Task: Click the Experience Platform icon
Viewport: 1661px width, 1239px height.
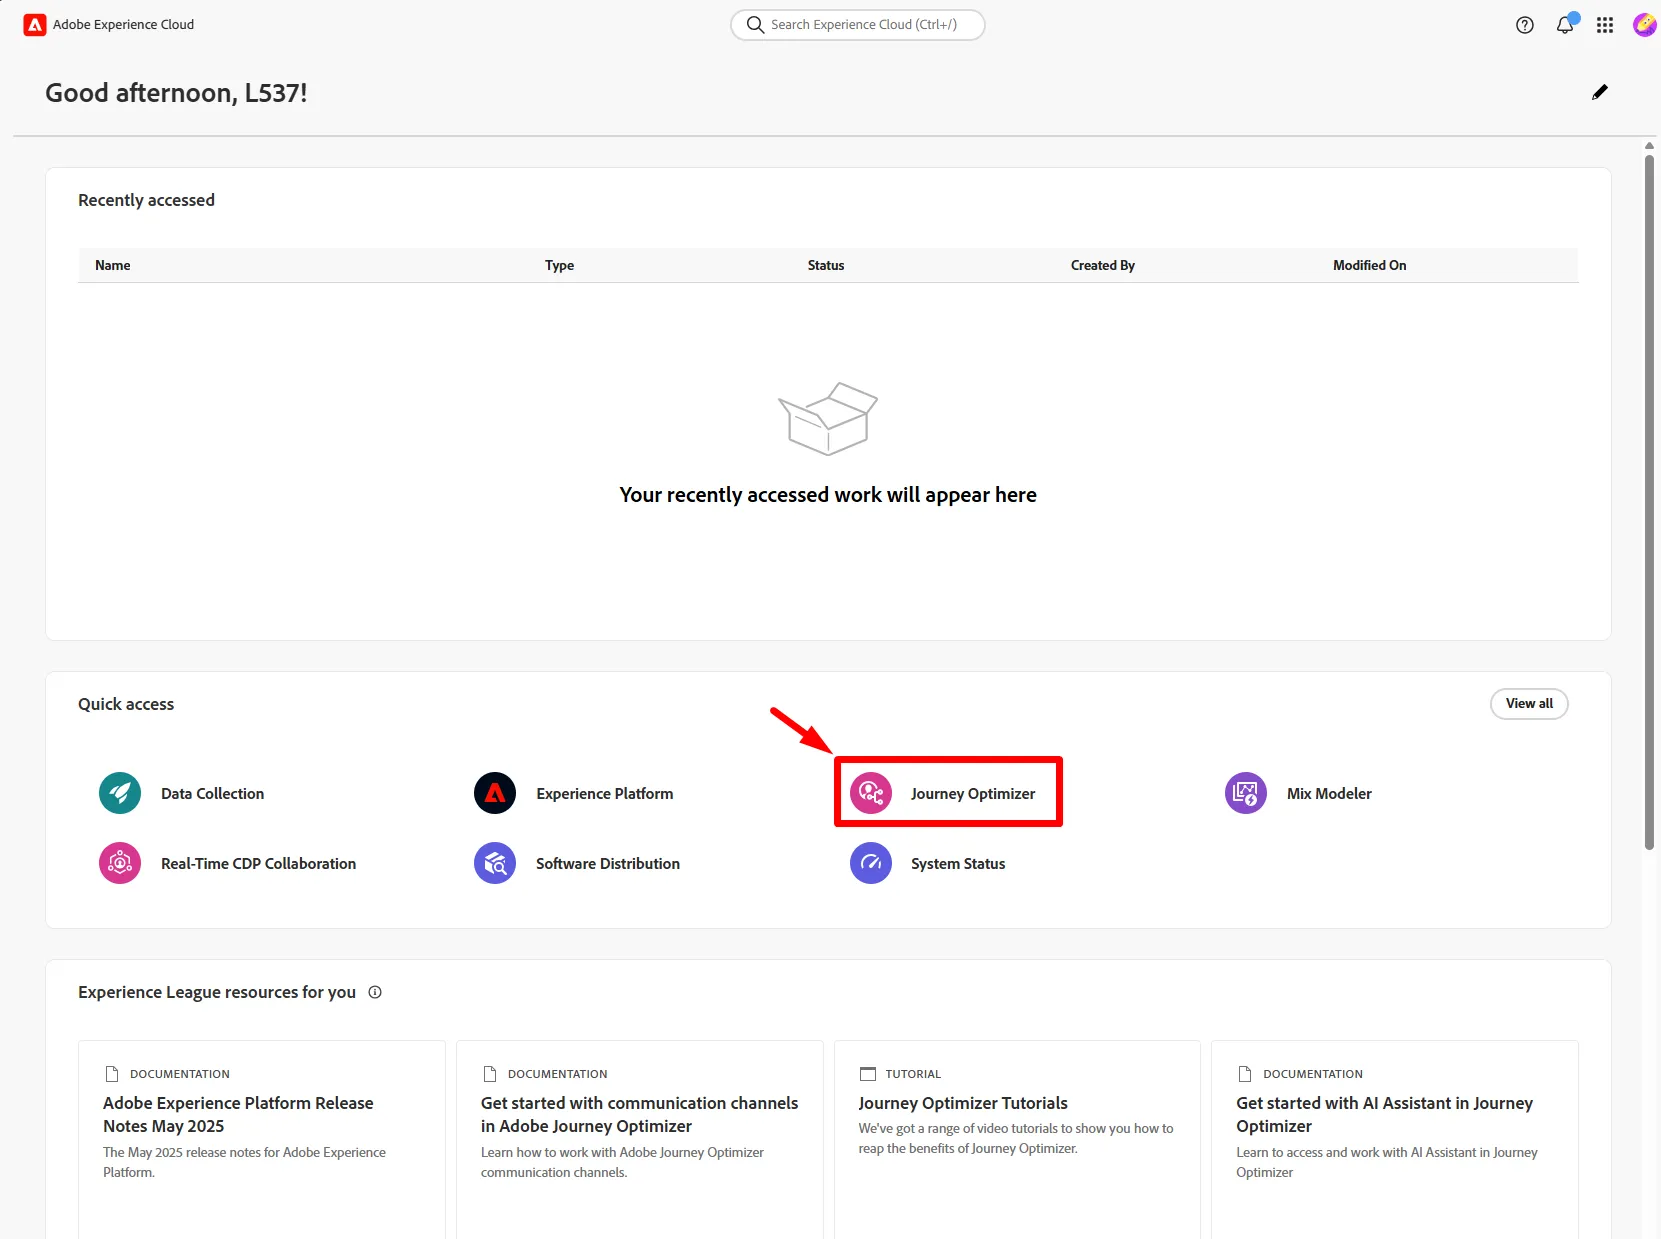Action: pyautogui.click(x=495, y=793)
